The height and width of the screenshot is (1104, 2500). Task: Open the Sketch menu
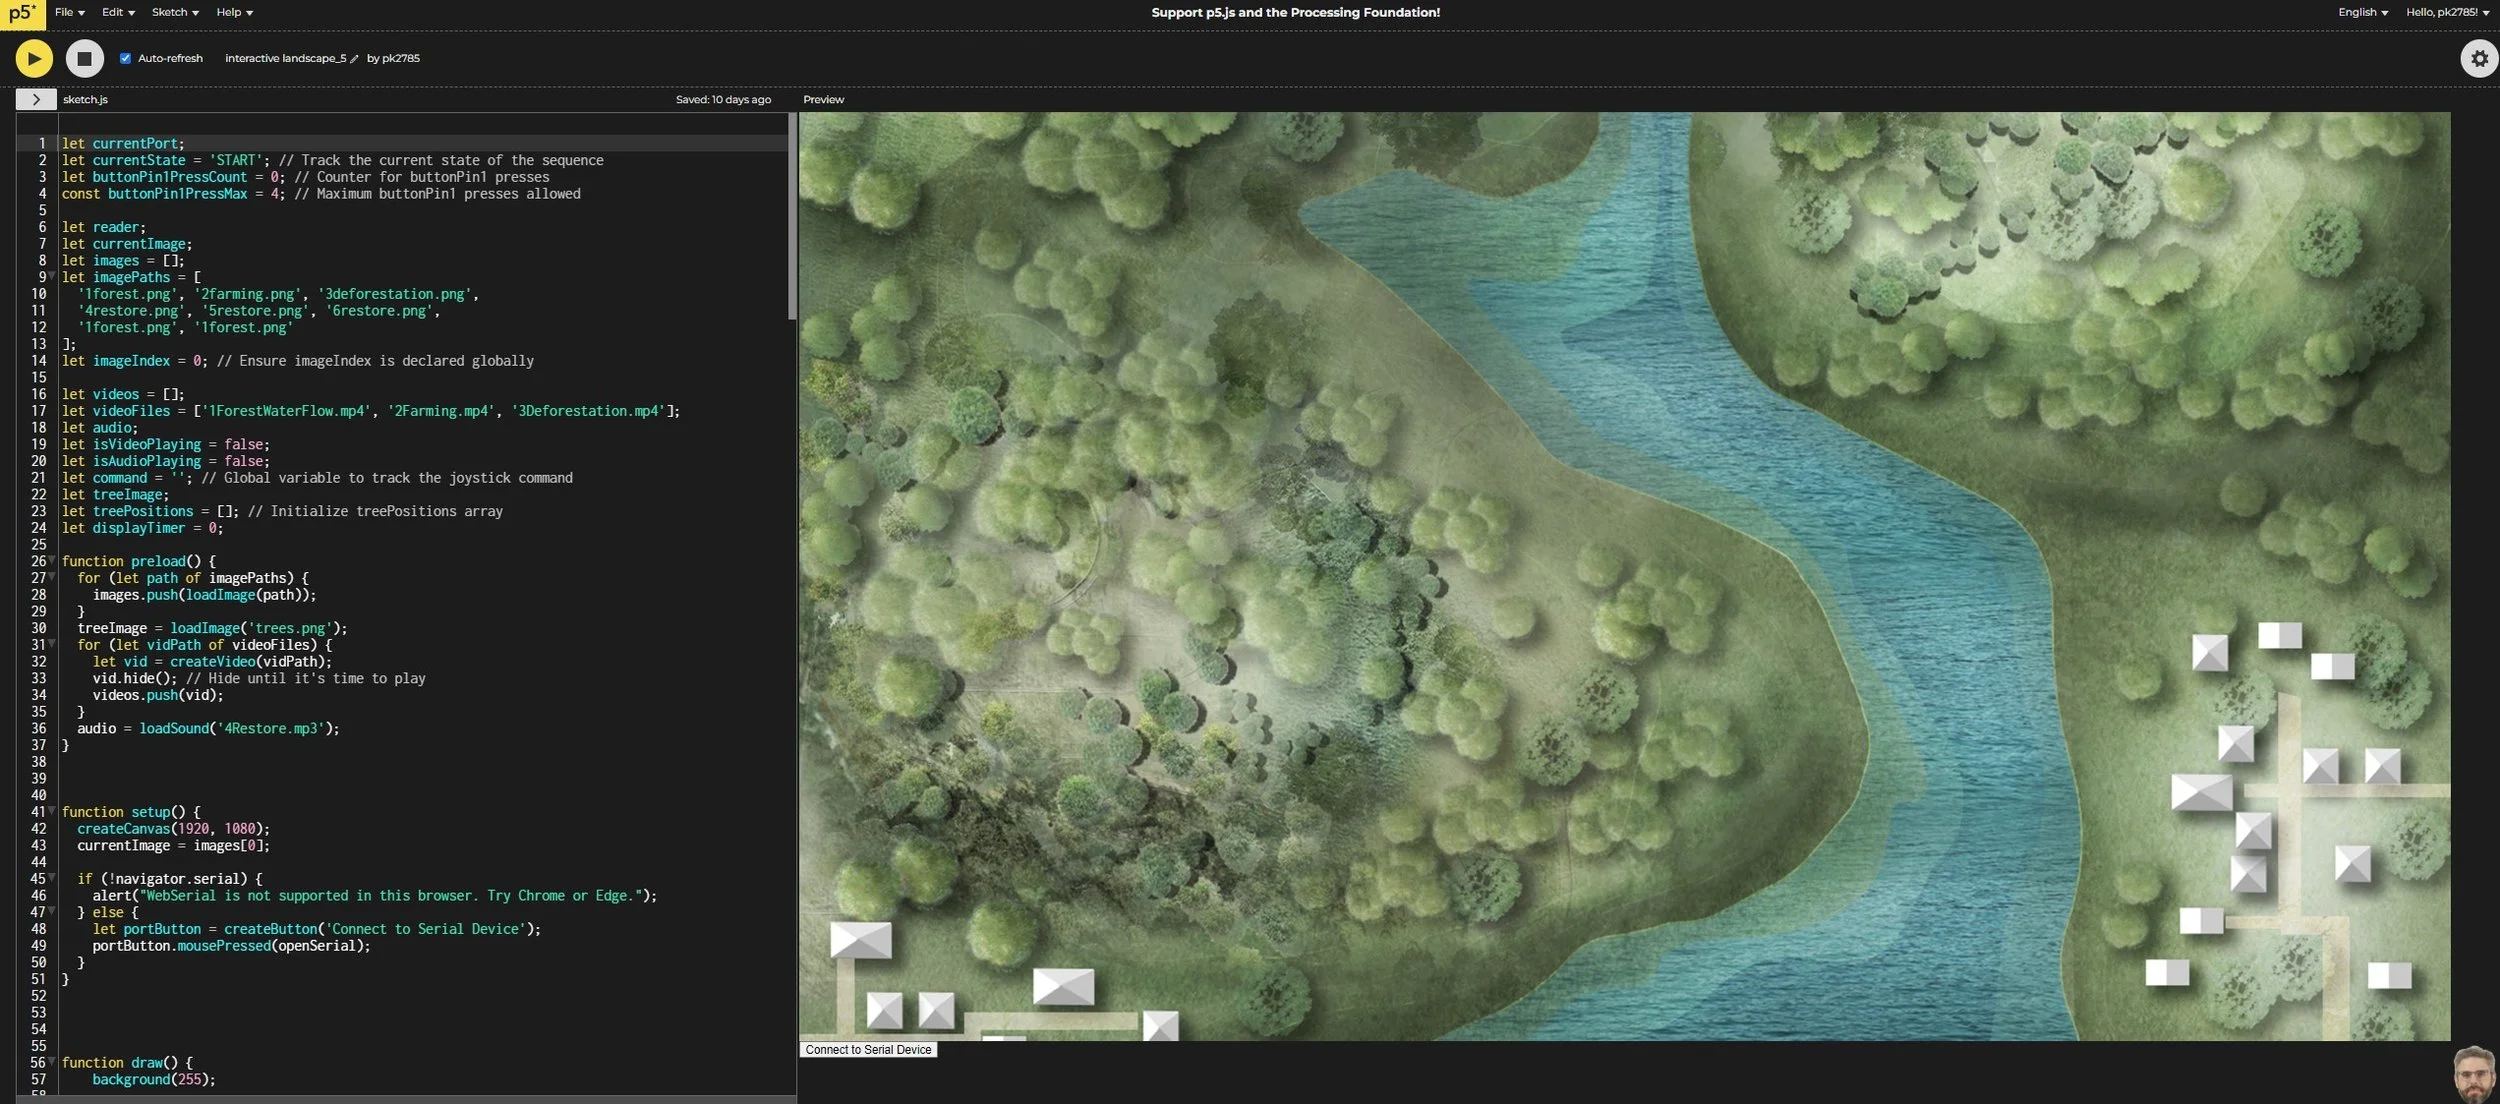tap(175, 12)
